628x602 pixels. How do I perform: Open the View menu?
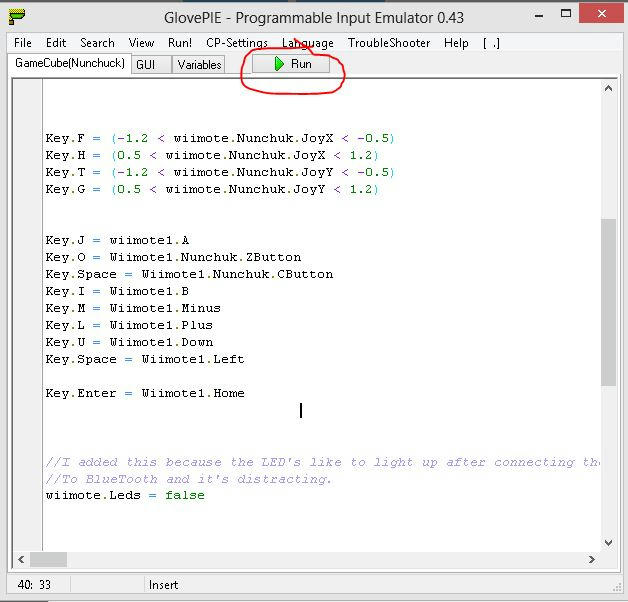pyautogui.click(x=141, y=43)
